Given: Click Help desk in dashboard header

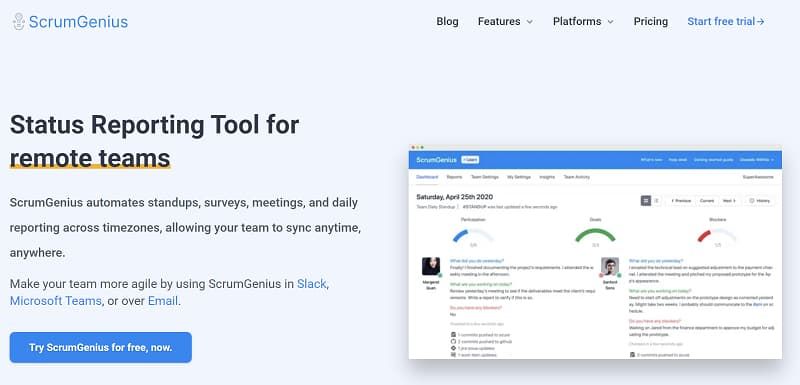Looking at the screenshot, I should coord(678,160).
